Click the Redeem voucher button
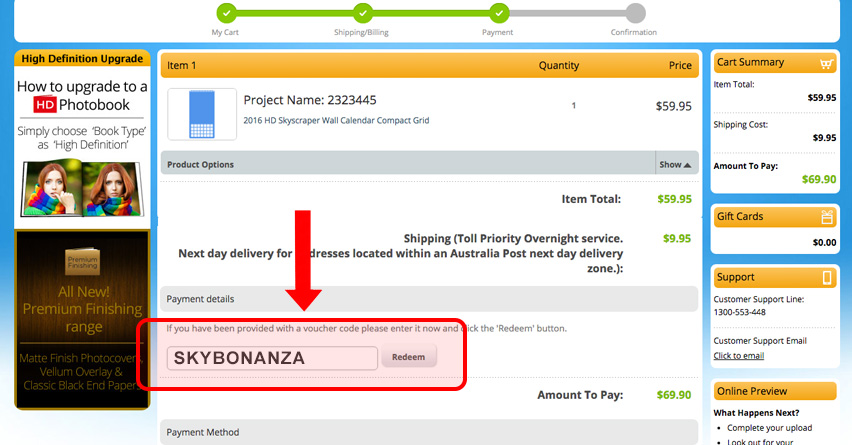 [409, 356]
